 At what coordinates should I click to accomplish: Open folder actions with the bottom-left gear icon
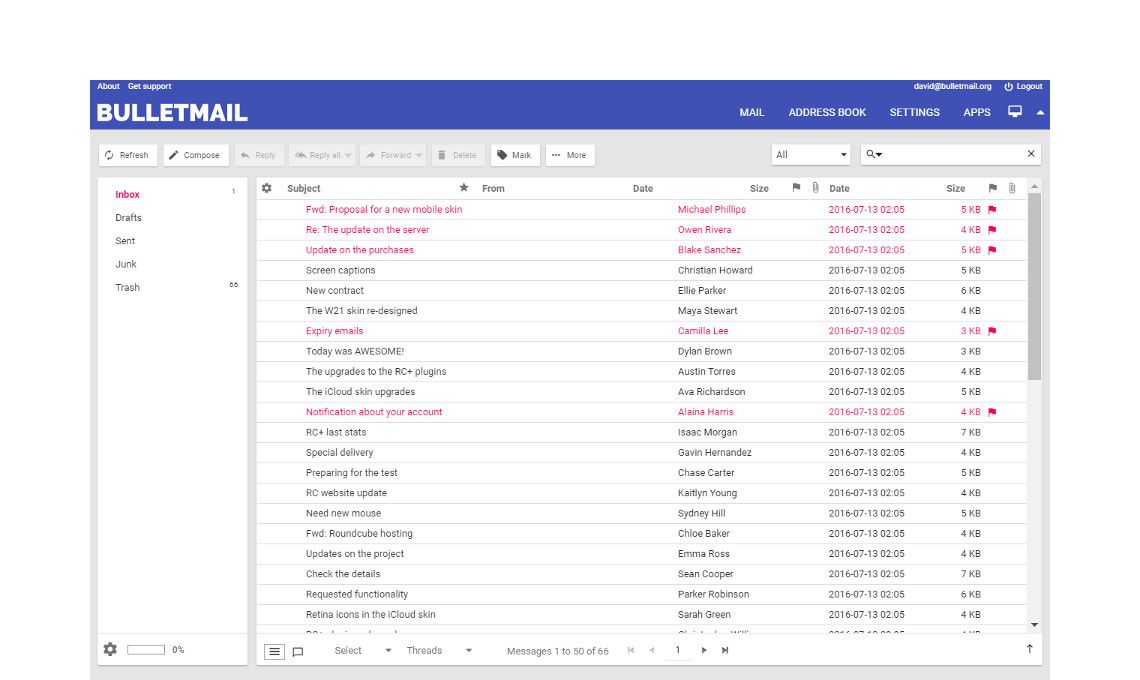[x=110, y=649]
